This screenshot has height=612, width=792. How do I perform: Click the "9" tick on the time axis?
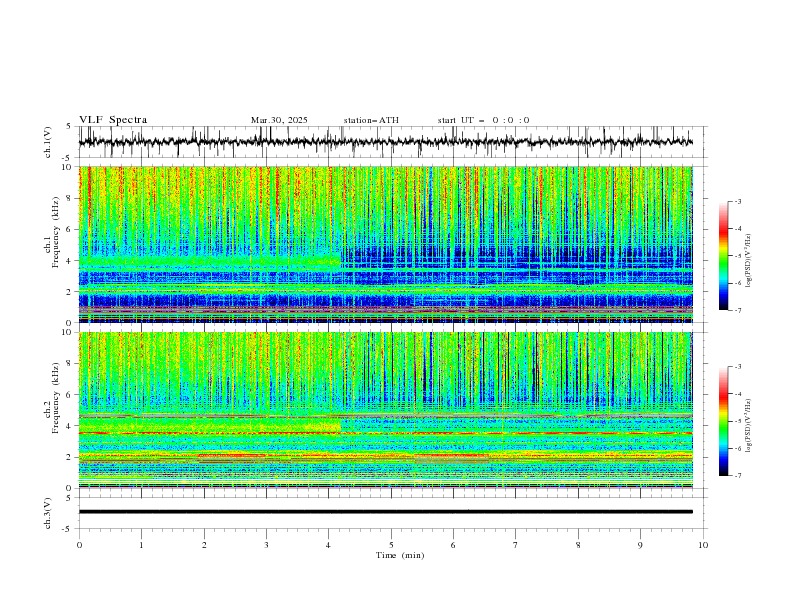(640, 545)
